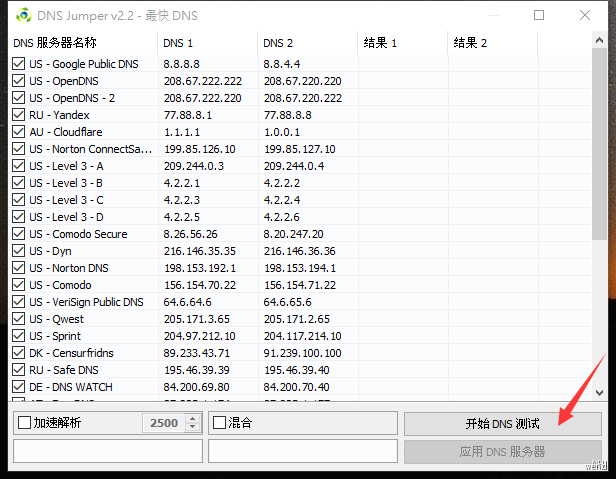
Task: Toggle the DK - Censurfridns checkbox
Action: point(18,353)
